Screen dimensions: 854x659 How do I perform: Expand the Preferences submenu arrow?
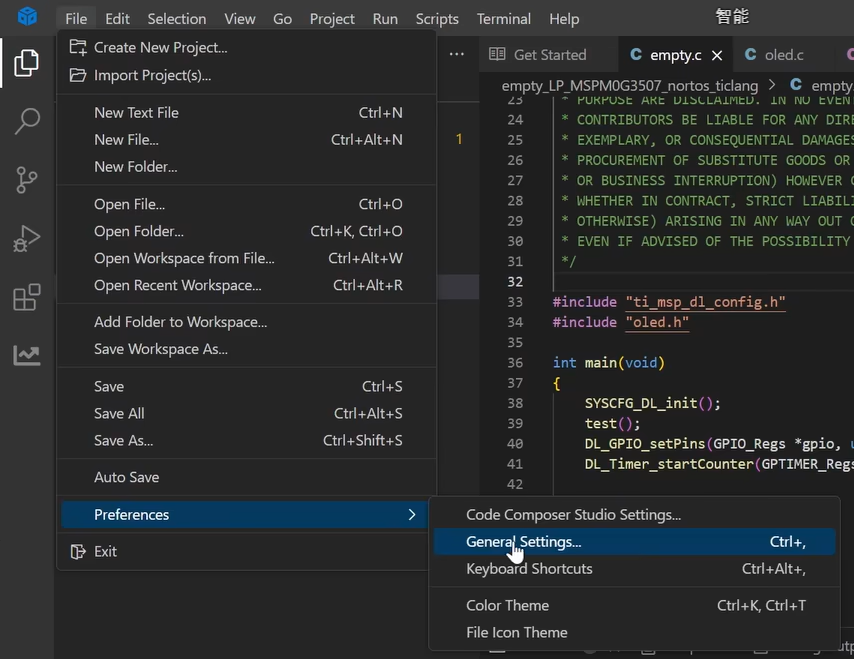pyautogui.click(x=411, y=514)
